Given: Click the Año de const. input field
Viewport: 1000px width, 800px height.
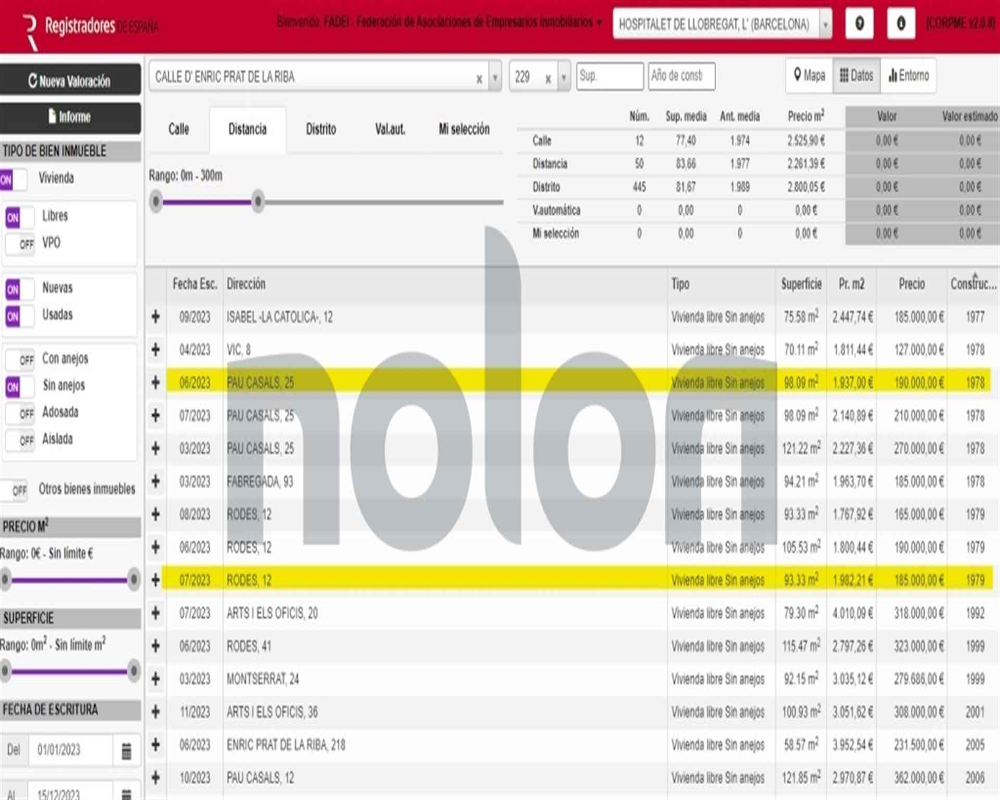Looking at the screenshot, I should [682, 77].
